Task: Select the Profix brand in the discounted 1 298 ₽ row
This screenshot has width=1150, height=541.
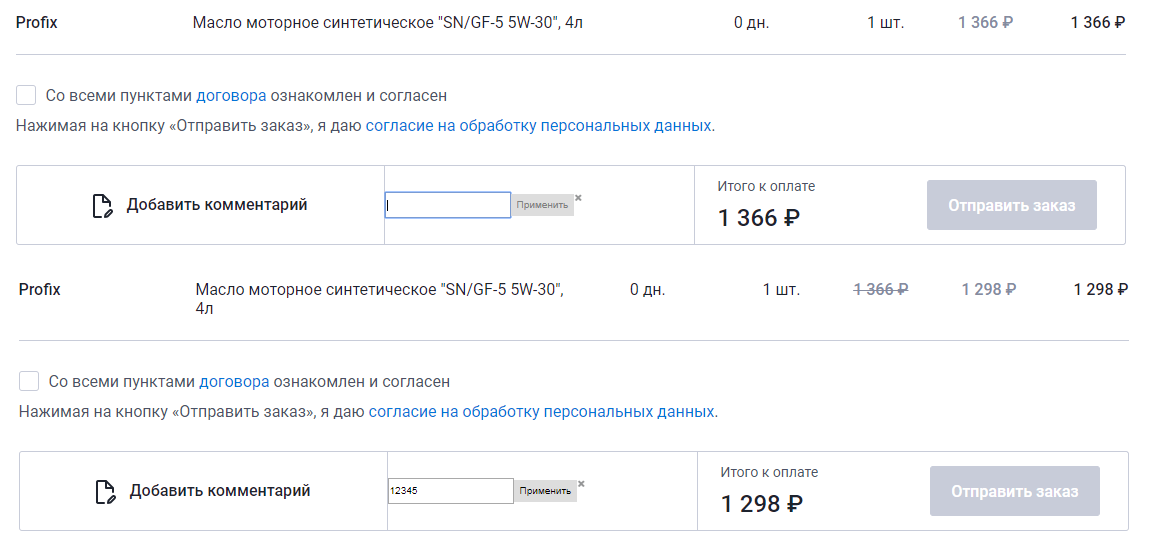Action: pos(40,290)
